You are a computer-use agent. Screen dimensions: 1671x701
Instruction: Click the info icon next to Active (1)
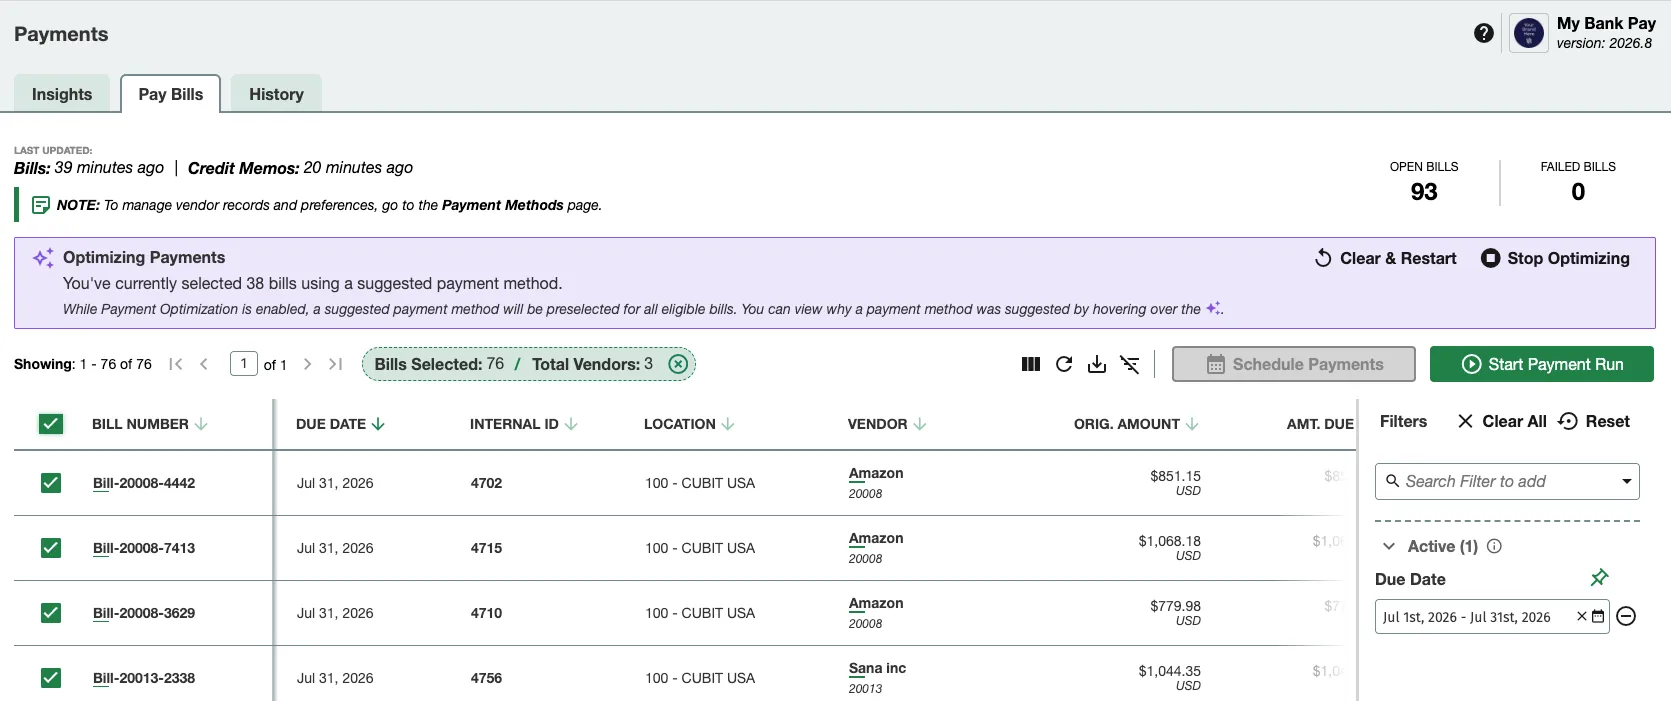point(1494,546)
